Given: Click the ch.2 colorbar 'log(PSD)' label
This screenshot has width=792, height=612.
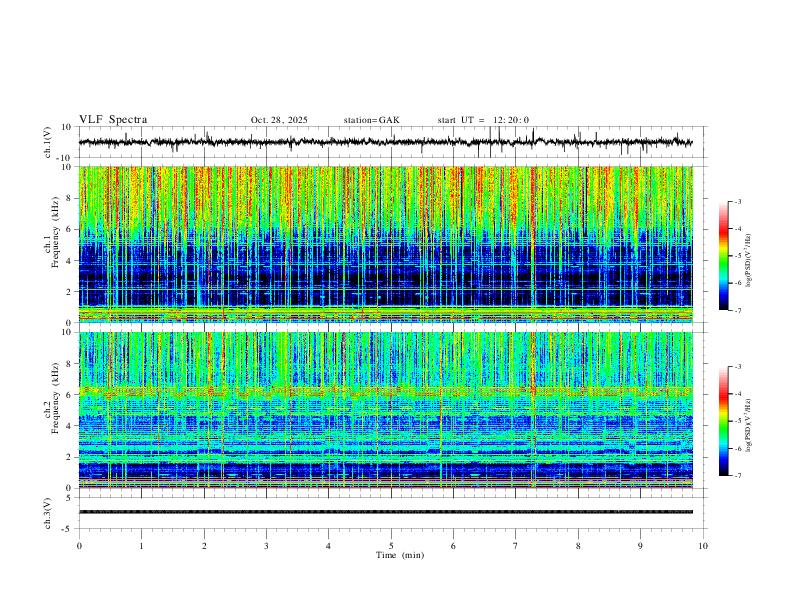Looking at the screenshot, I should pos(748,425).
